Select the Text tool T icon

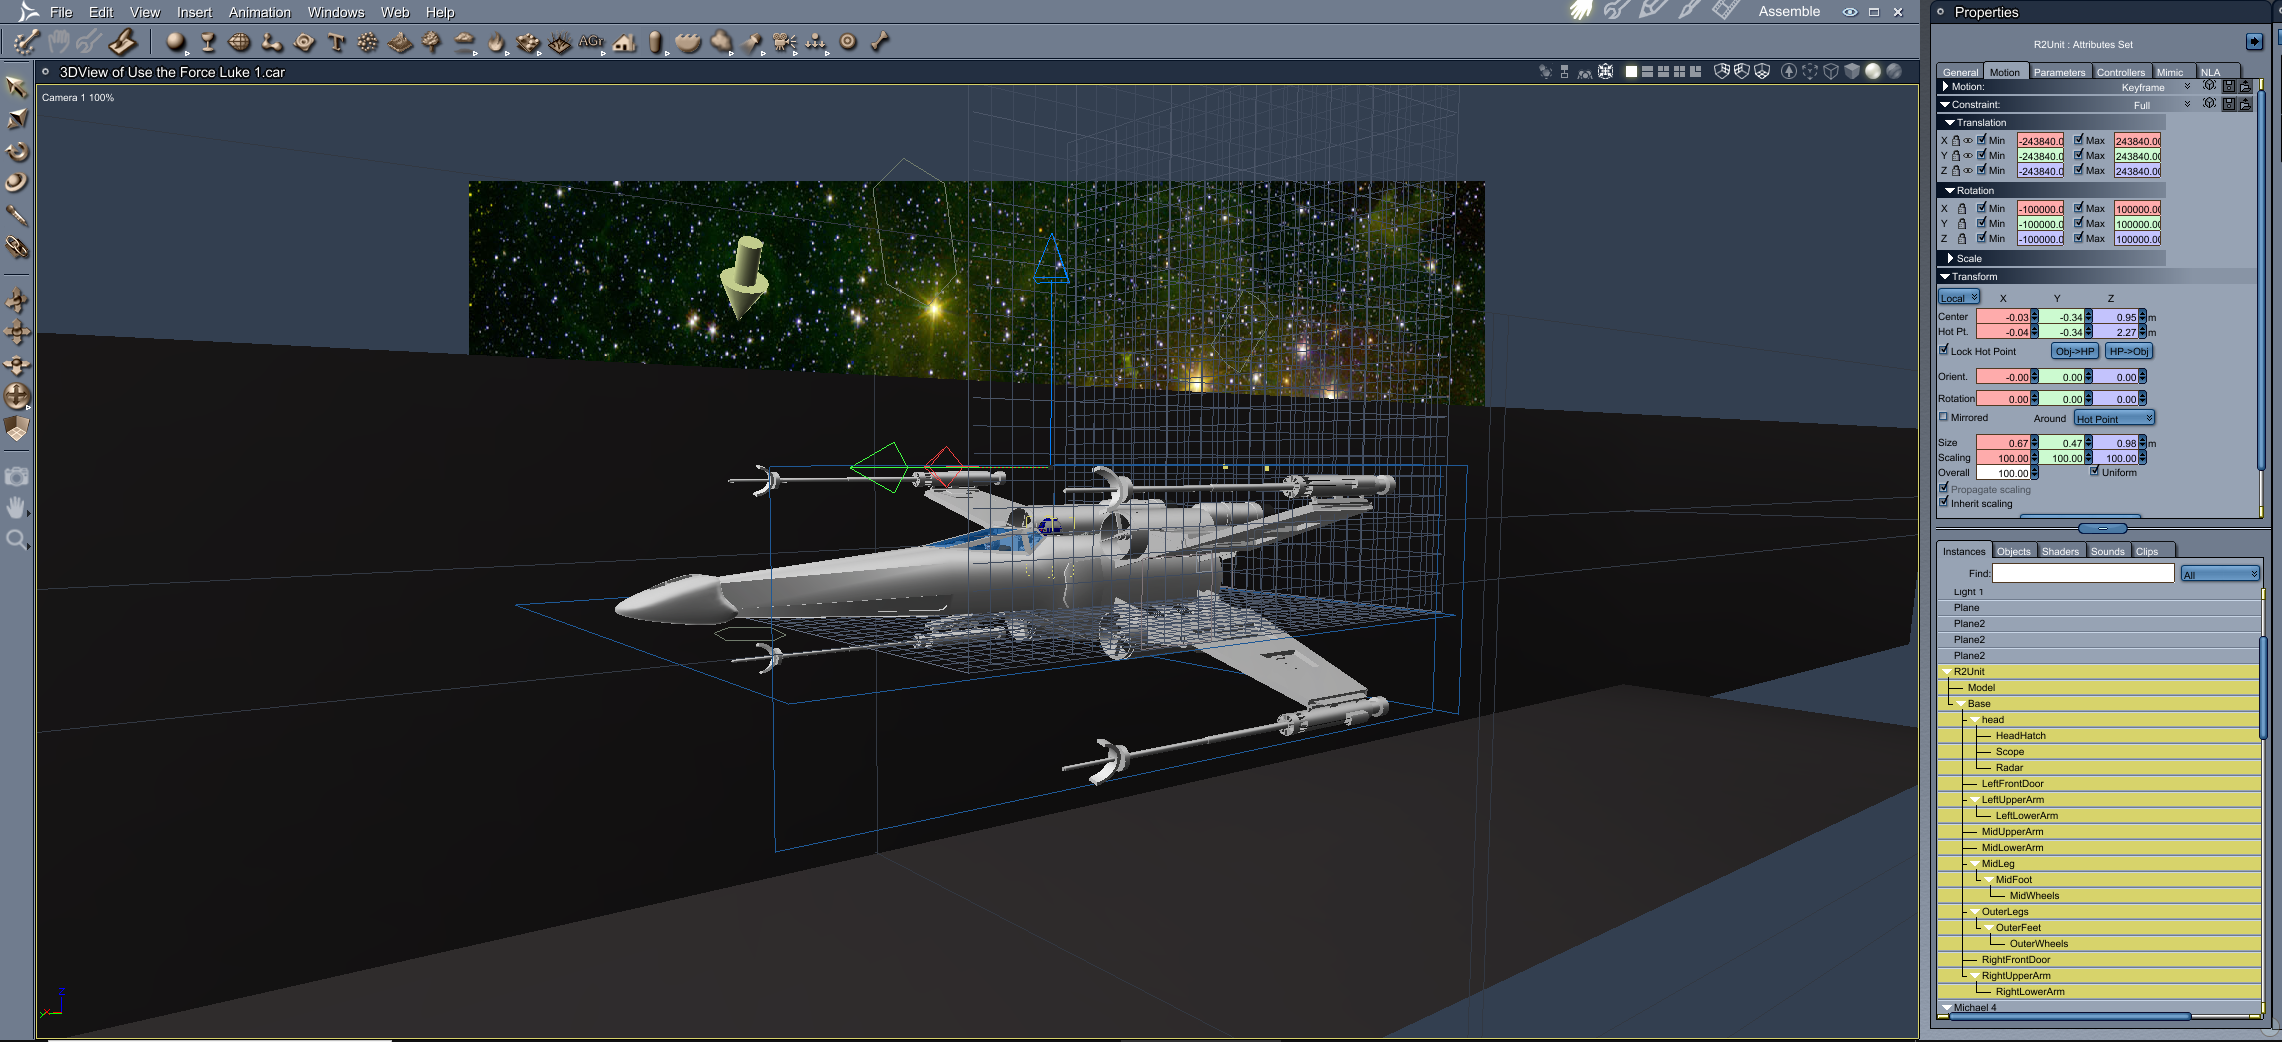pos(336,42)
